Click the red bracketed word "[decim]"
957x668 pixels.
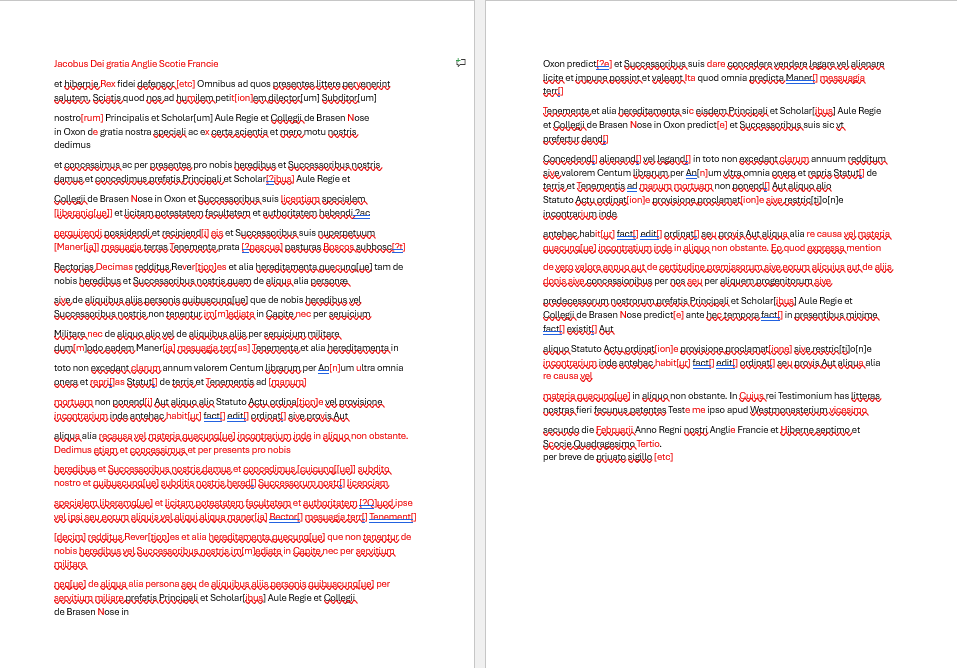(x=70, y=537)
